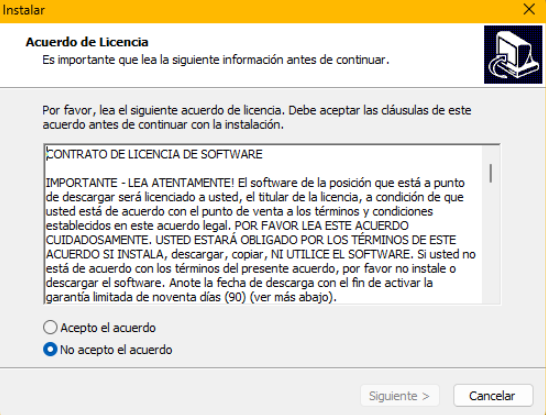The image size is (546, 415).
Task: Click the 'CUIDADOSAMENTE. USTED ESTARÁ OBLIGADO' line
Action: [251, 240]
